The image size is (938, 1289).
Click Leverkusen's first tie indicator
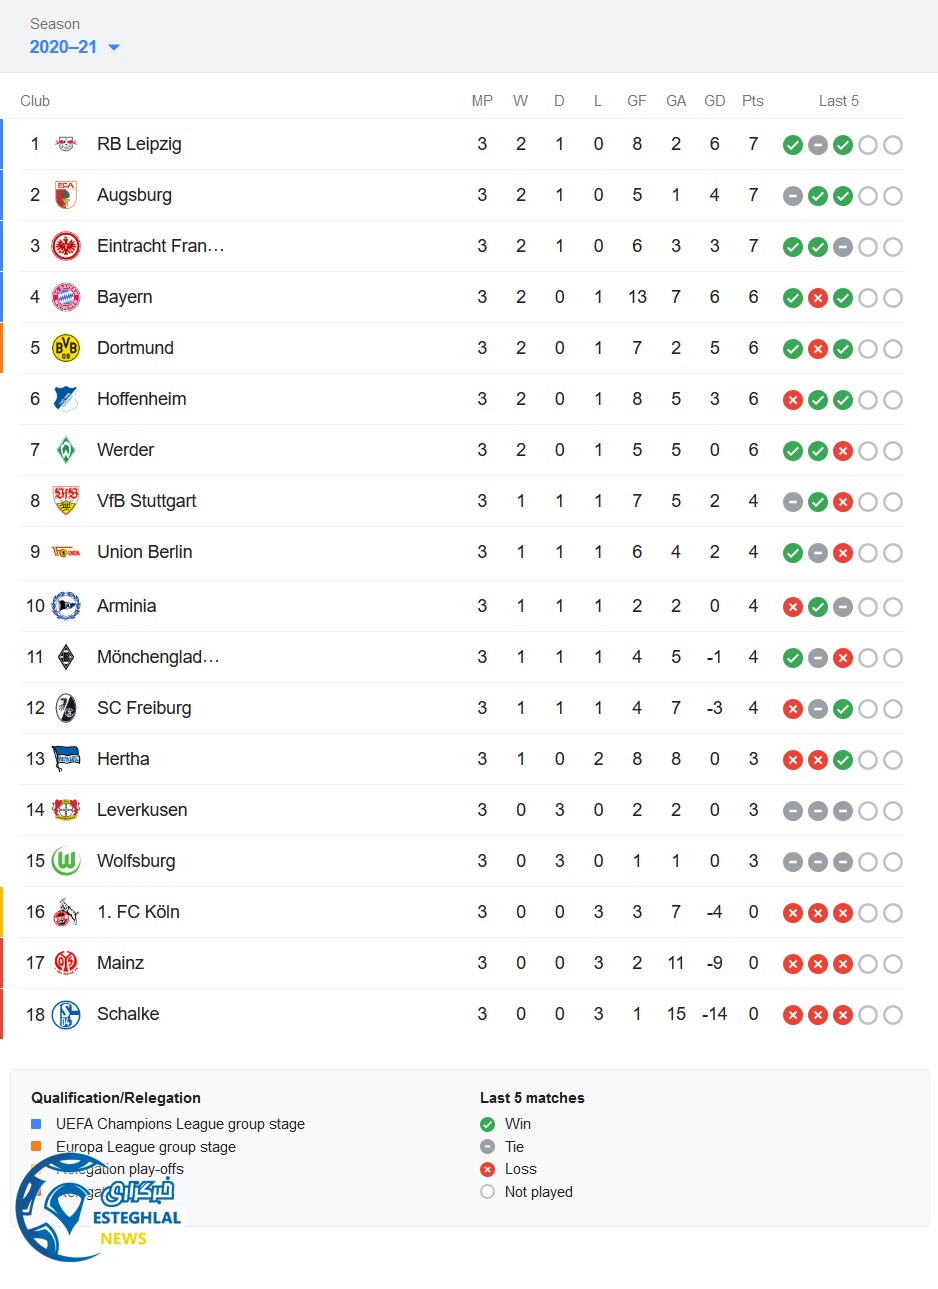(793, 811)
